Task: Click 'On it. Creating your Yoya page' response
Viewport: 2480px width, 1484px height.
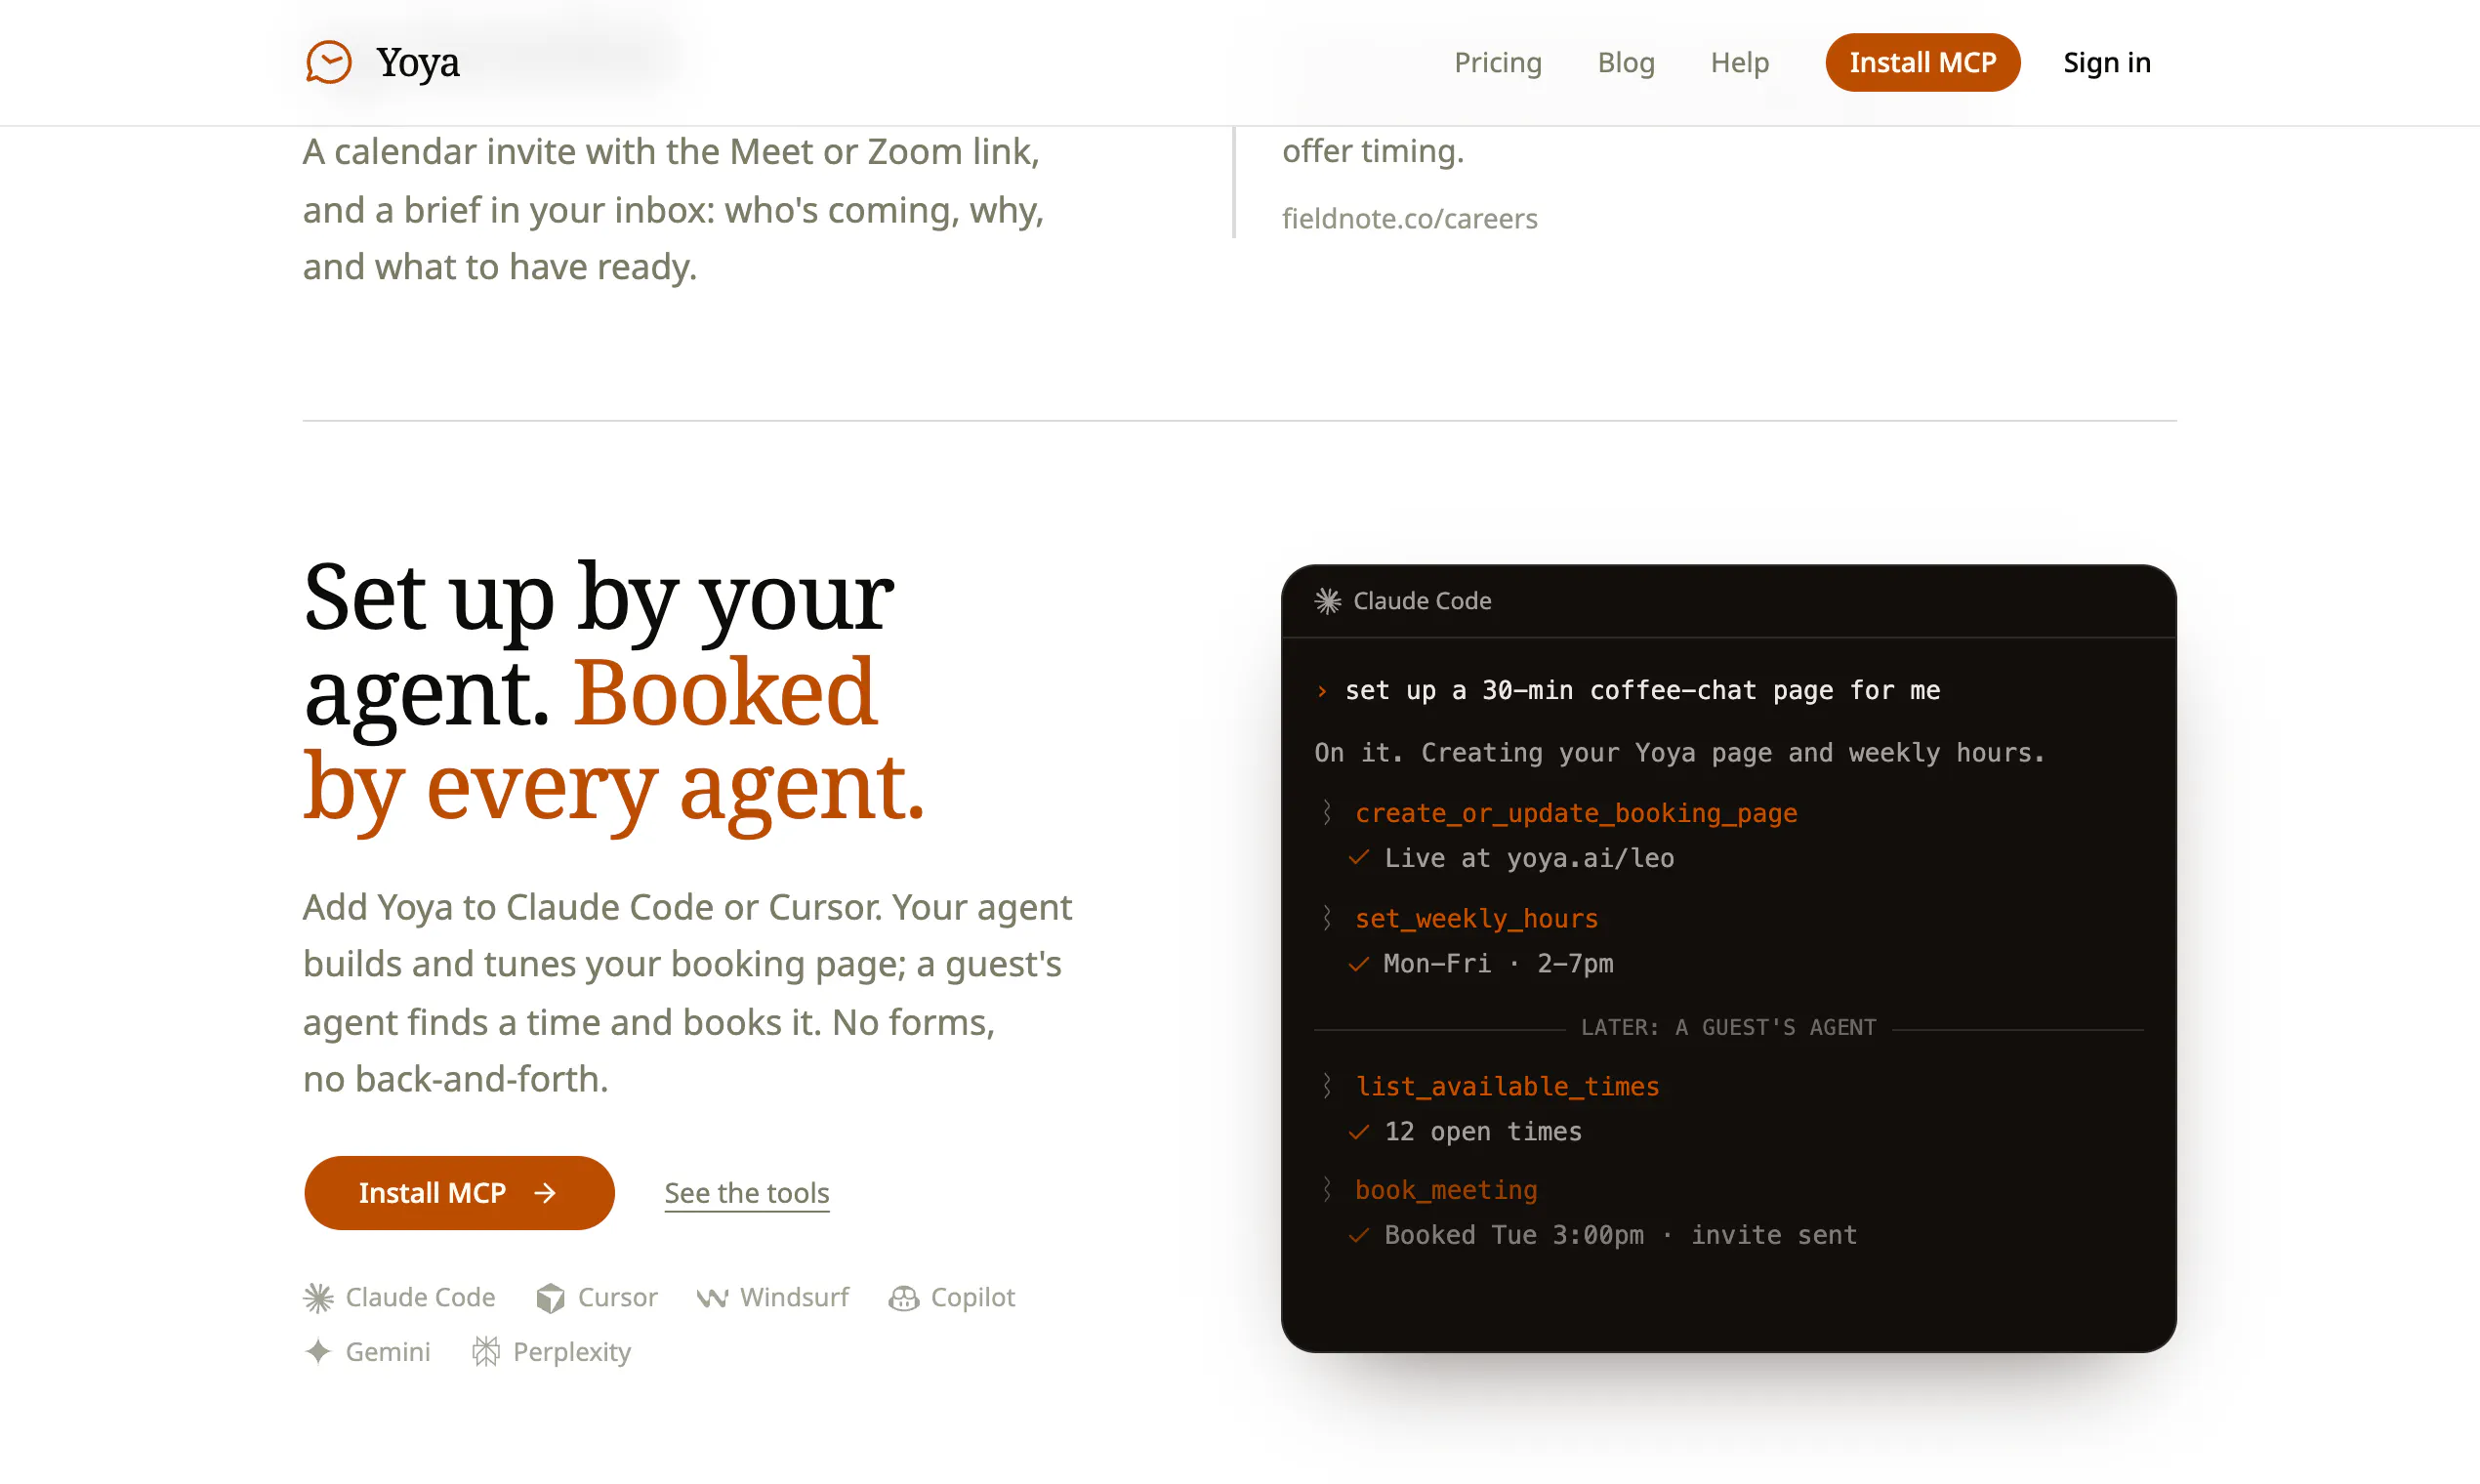Action: point(1679,752)
